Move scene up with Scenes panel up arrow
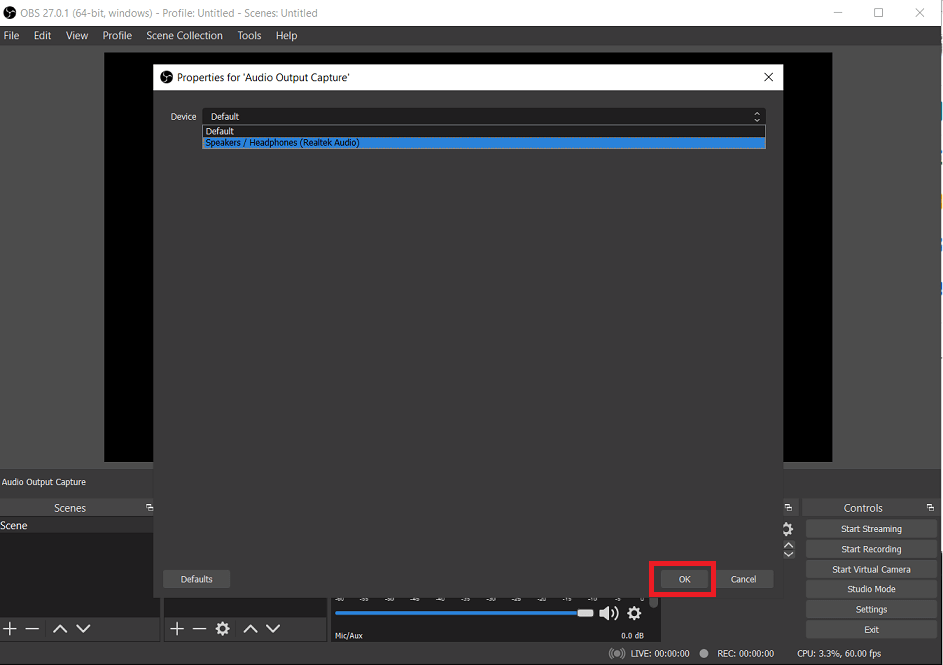The image size is (943, 665). [x=60, y=629]
